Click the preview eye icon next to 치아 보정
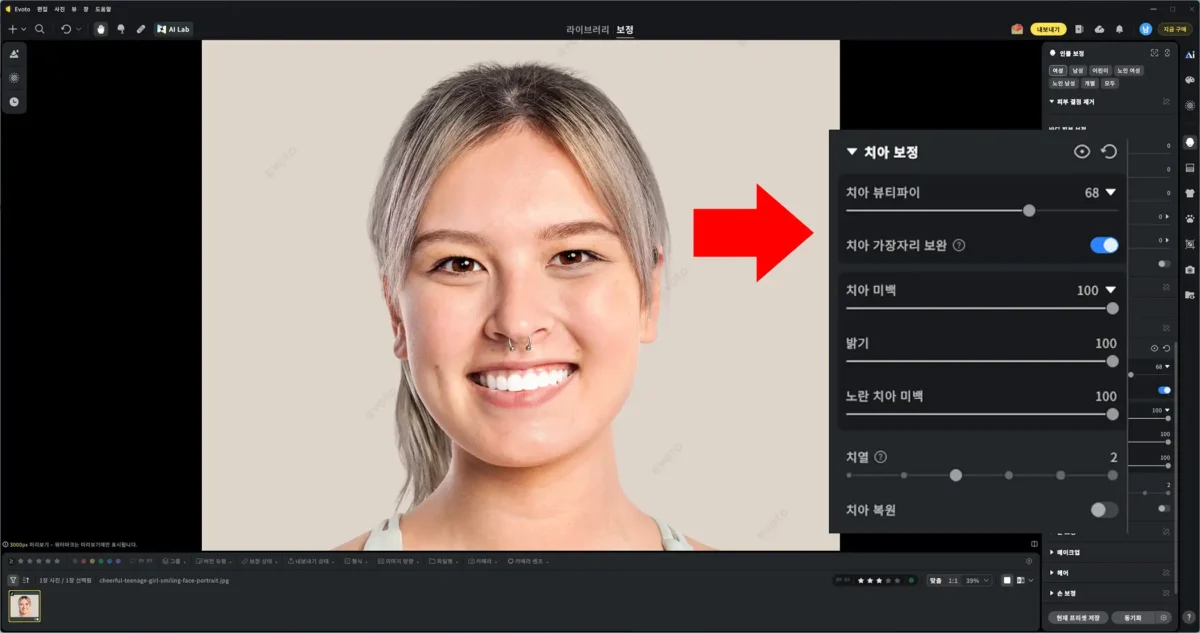 [1082, 151]
